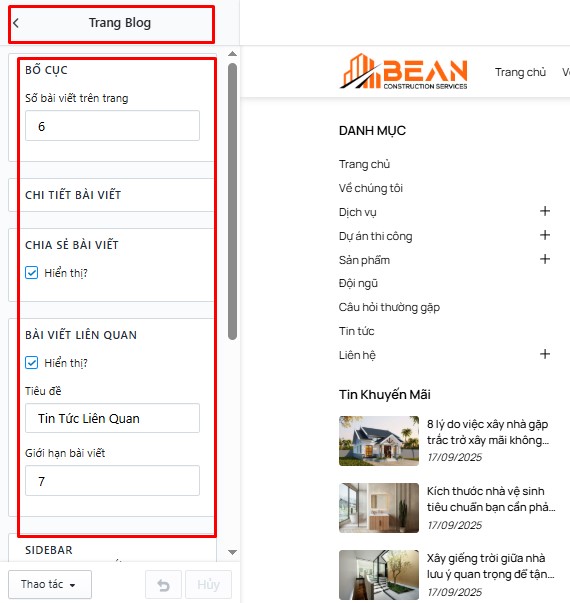Open the Kích thước nhà vệ sinh thumbnail
This screenshot has height=603, width=570.
click(379, 508)
